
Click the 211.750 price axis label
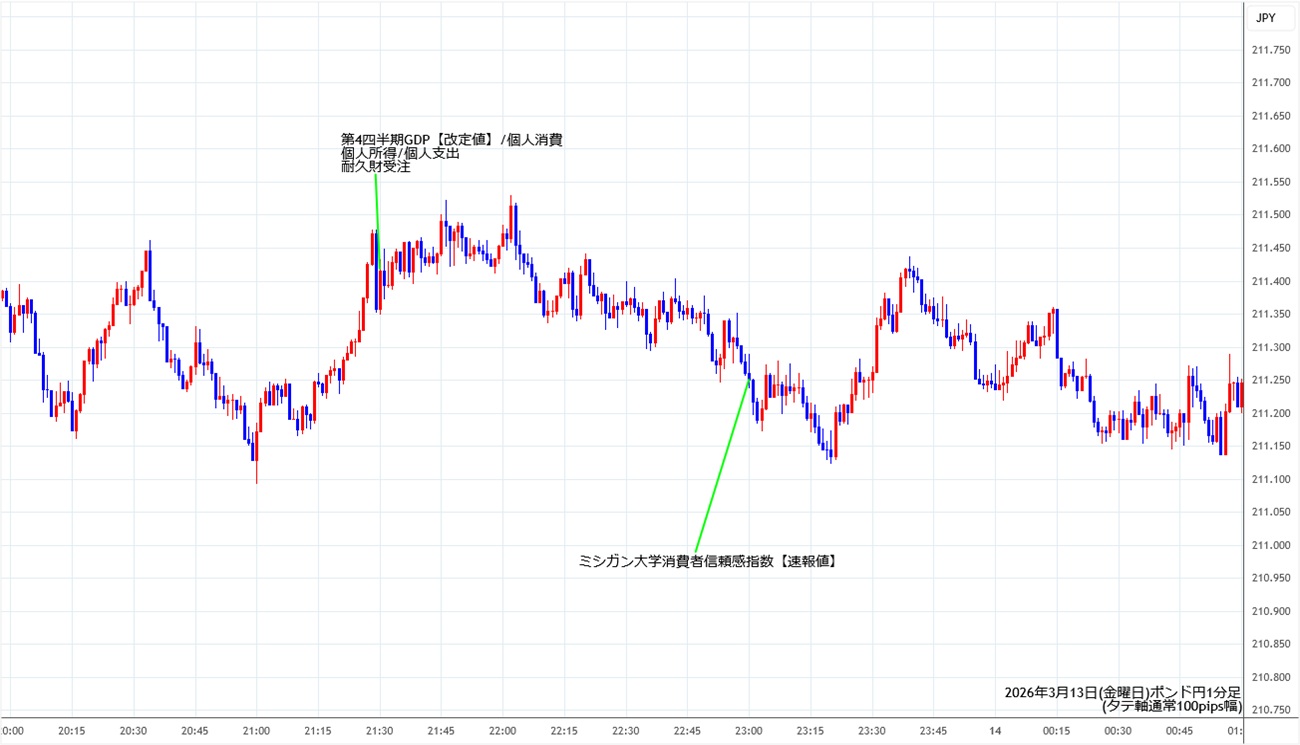(x=1270, y=50)
